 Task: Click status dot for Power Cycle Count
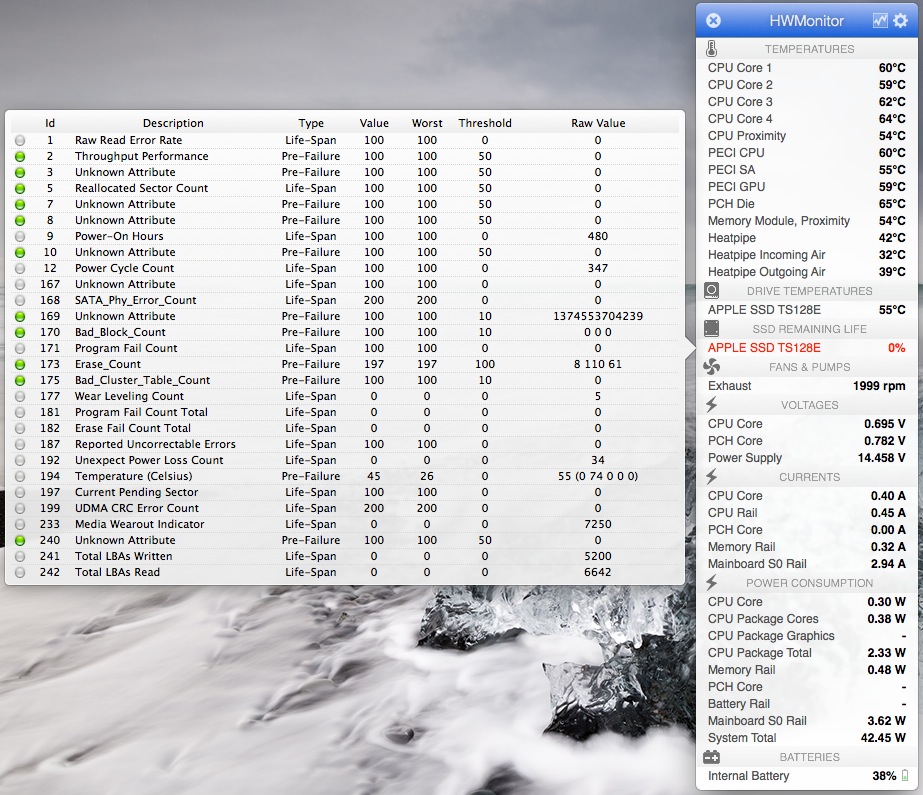[x=20, y=268]
